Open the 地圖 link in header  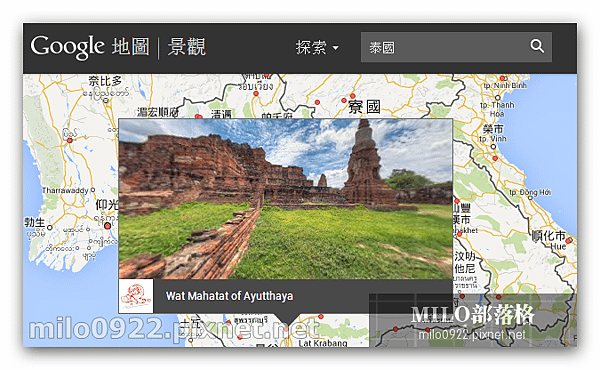[130, 47]
